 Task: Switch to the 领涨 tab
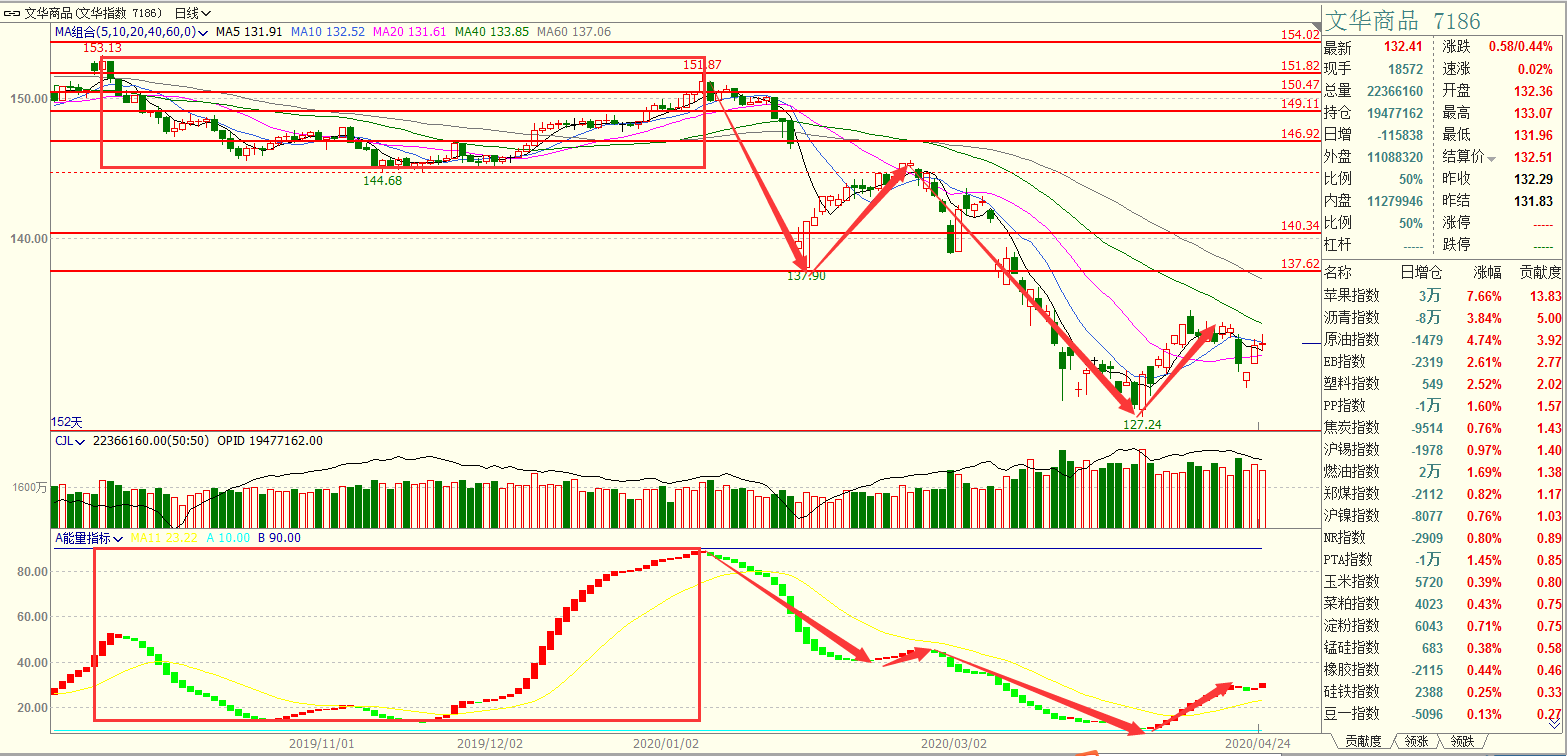(x=1416, y=742)
